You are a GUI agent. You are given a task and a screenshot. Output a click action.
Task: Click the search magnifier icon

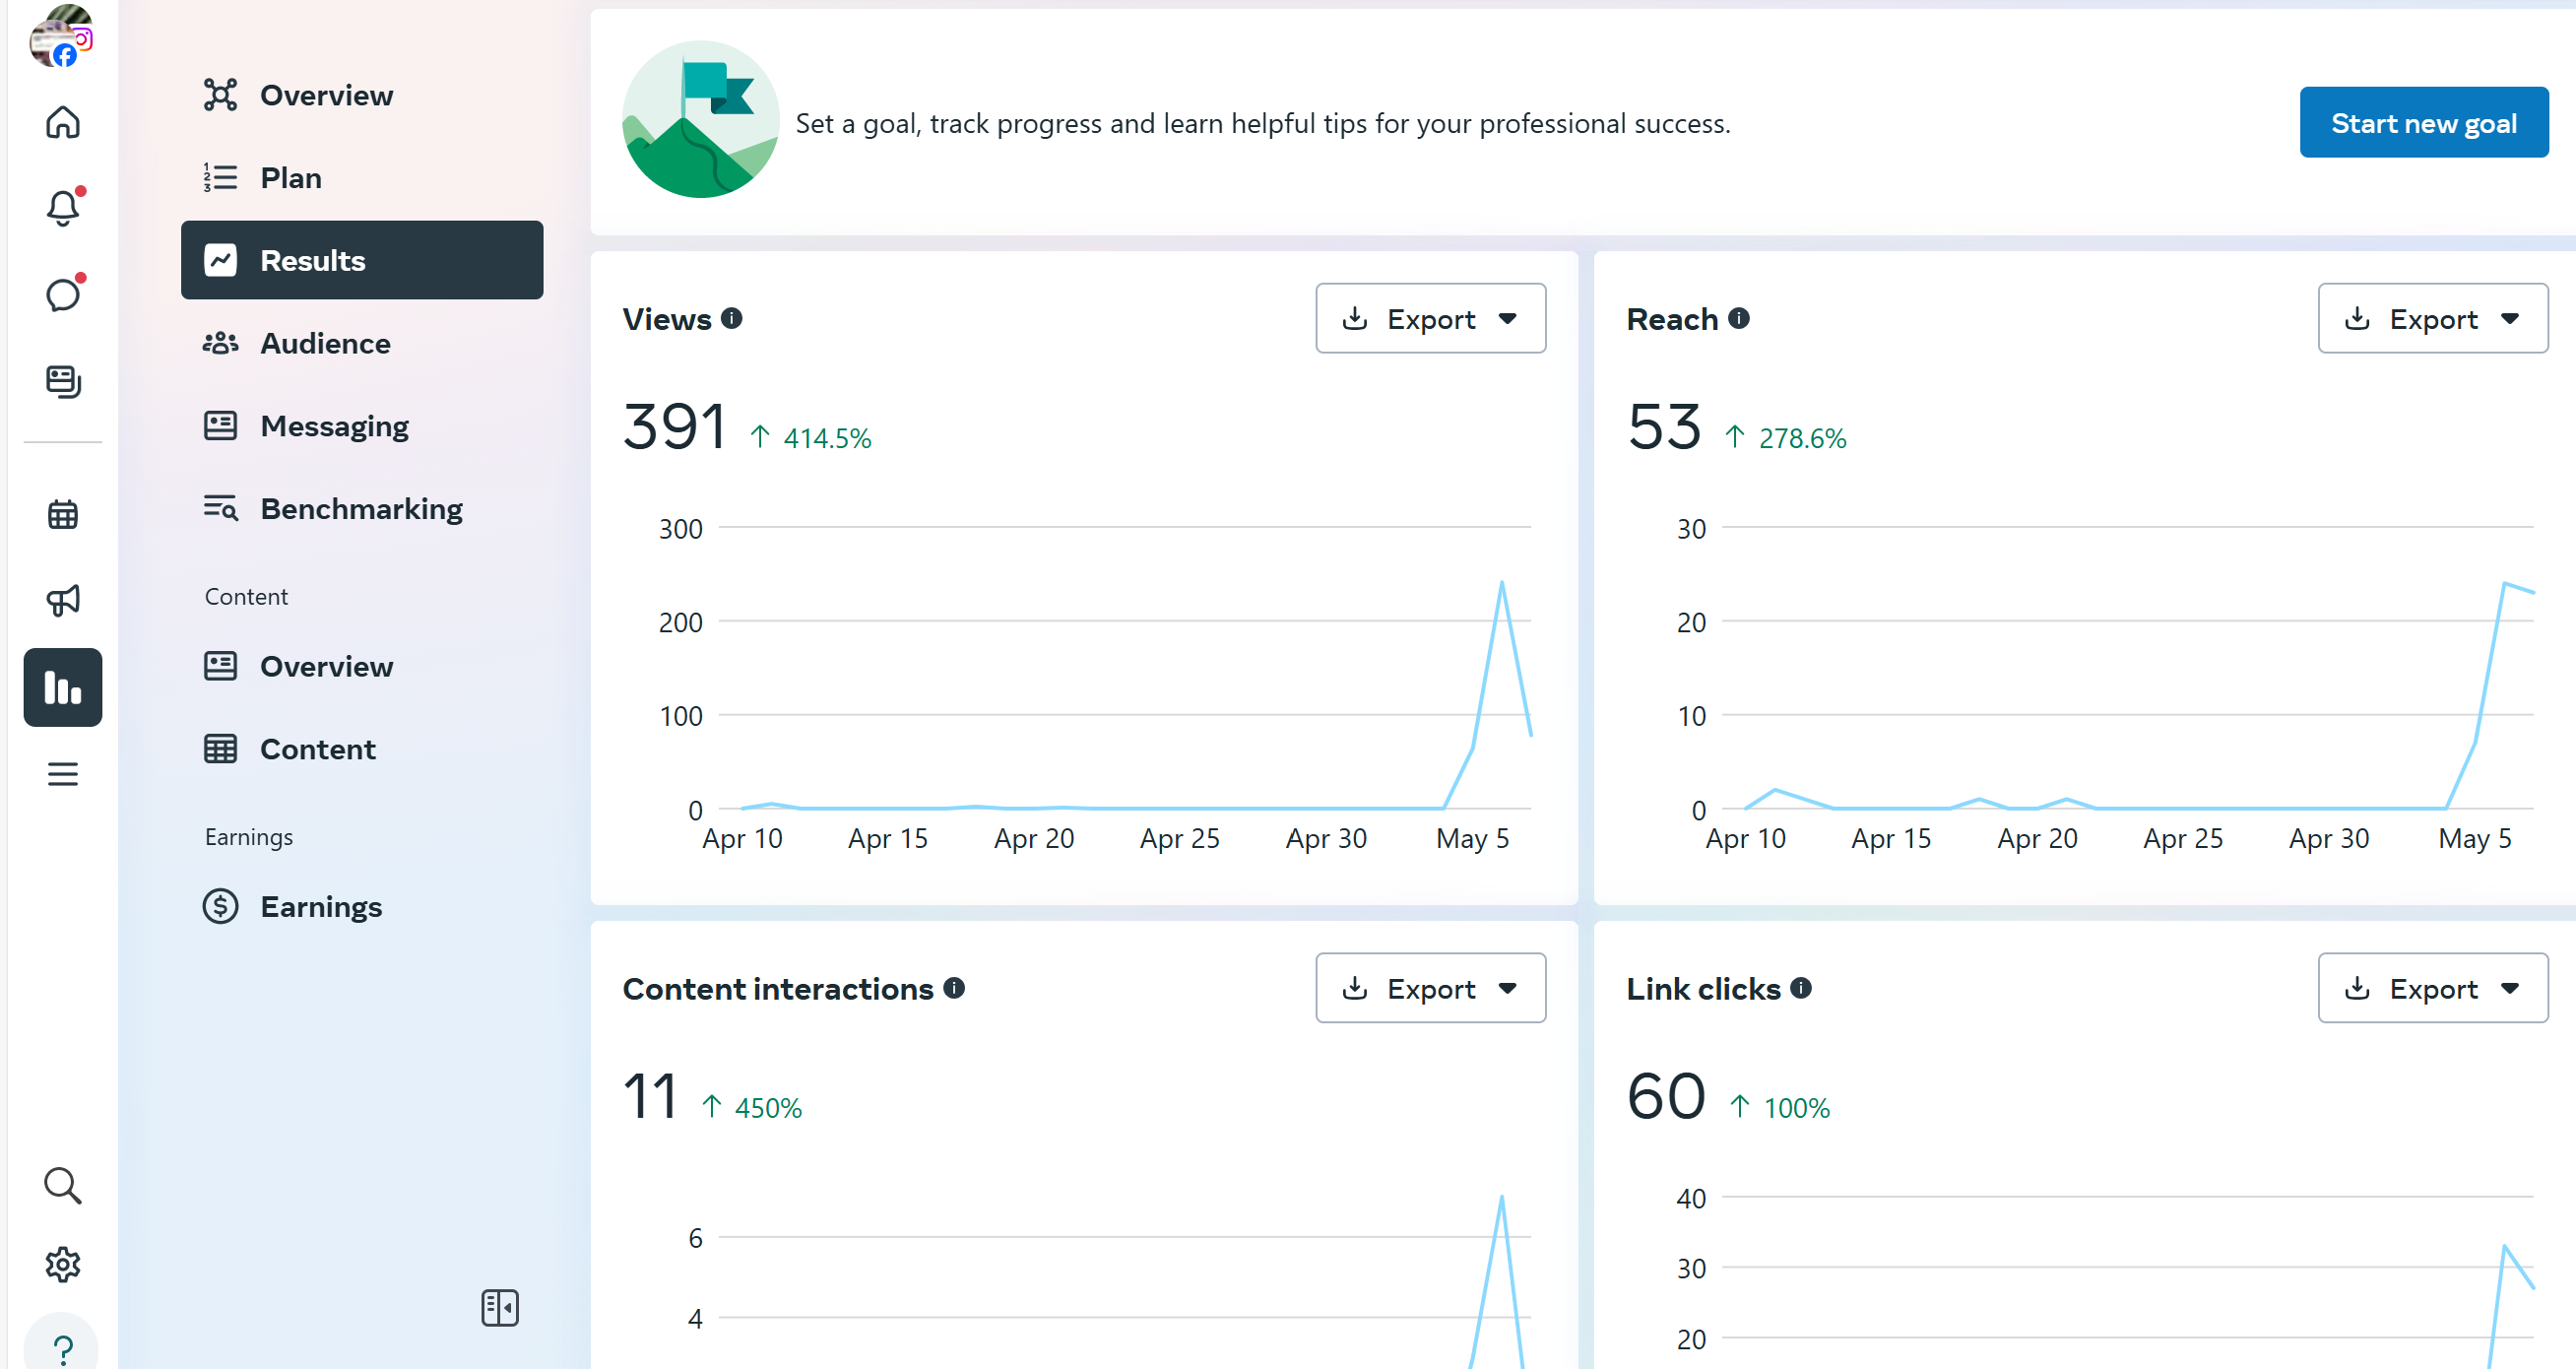point(62,1185)
